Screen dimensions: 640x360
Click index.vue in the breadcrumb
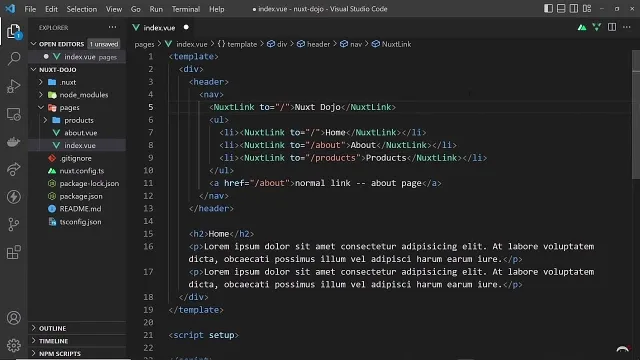191,44
